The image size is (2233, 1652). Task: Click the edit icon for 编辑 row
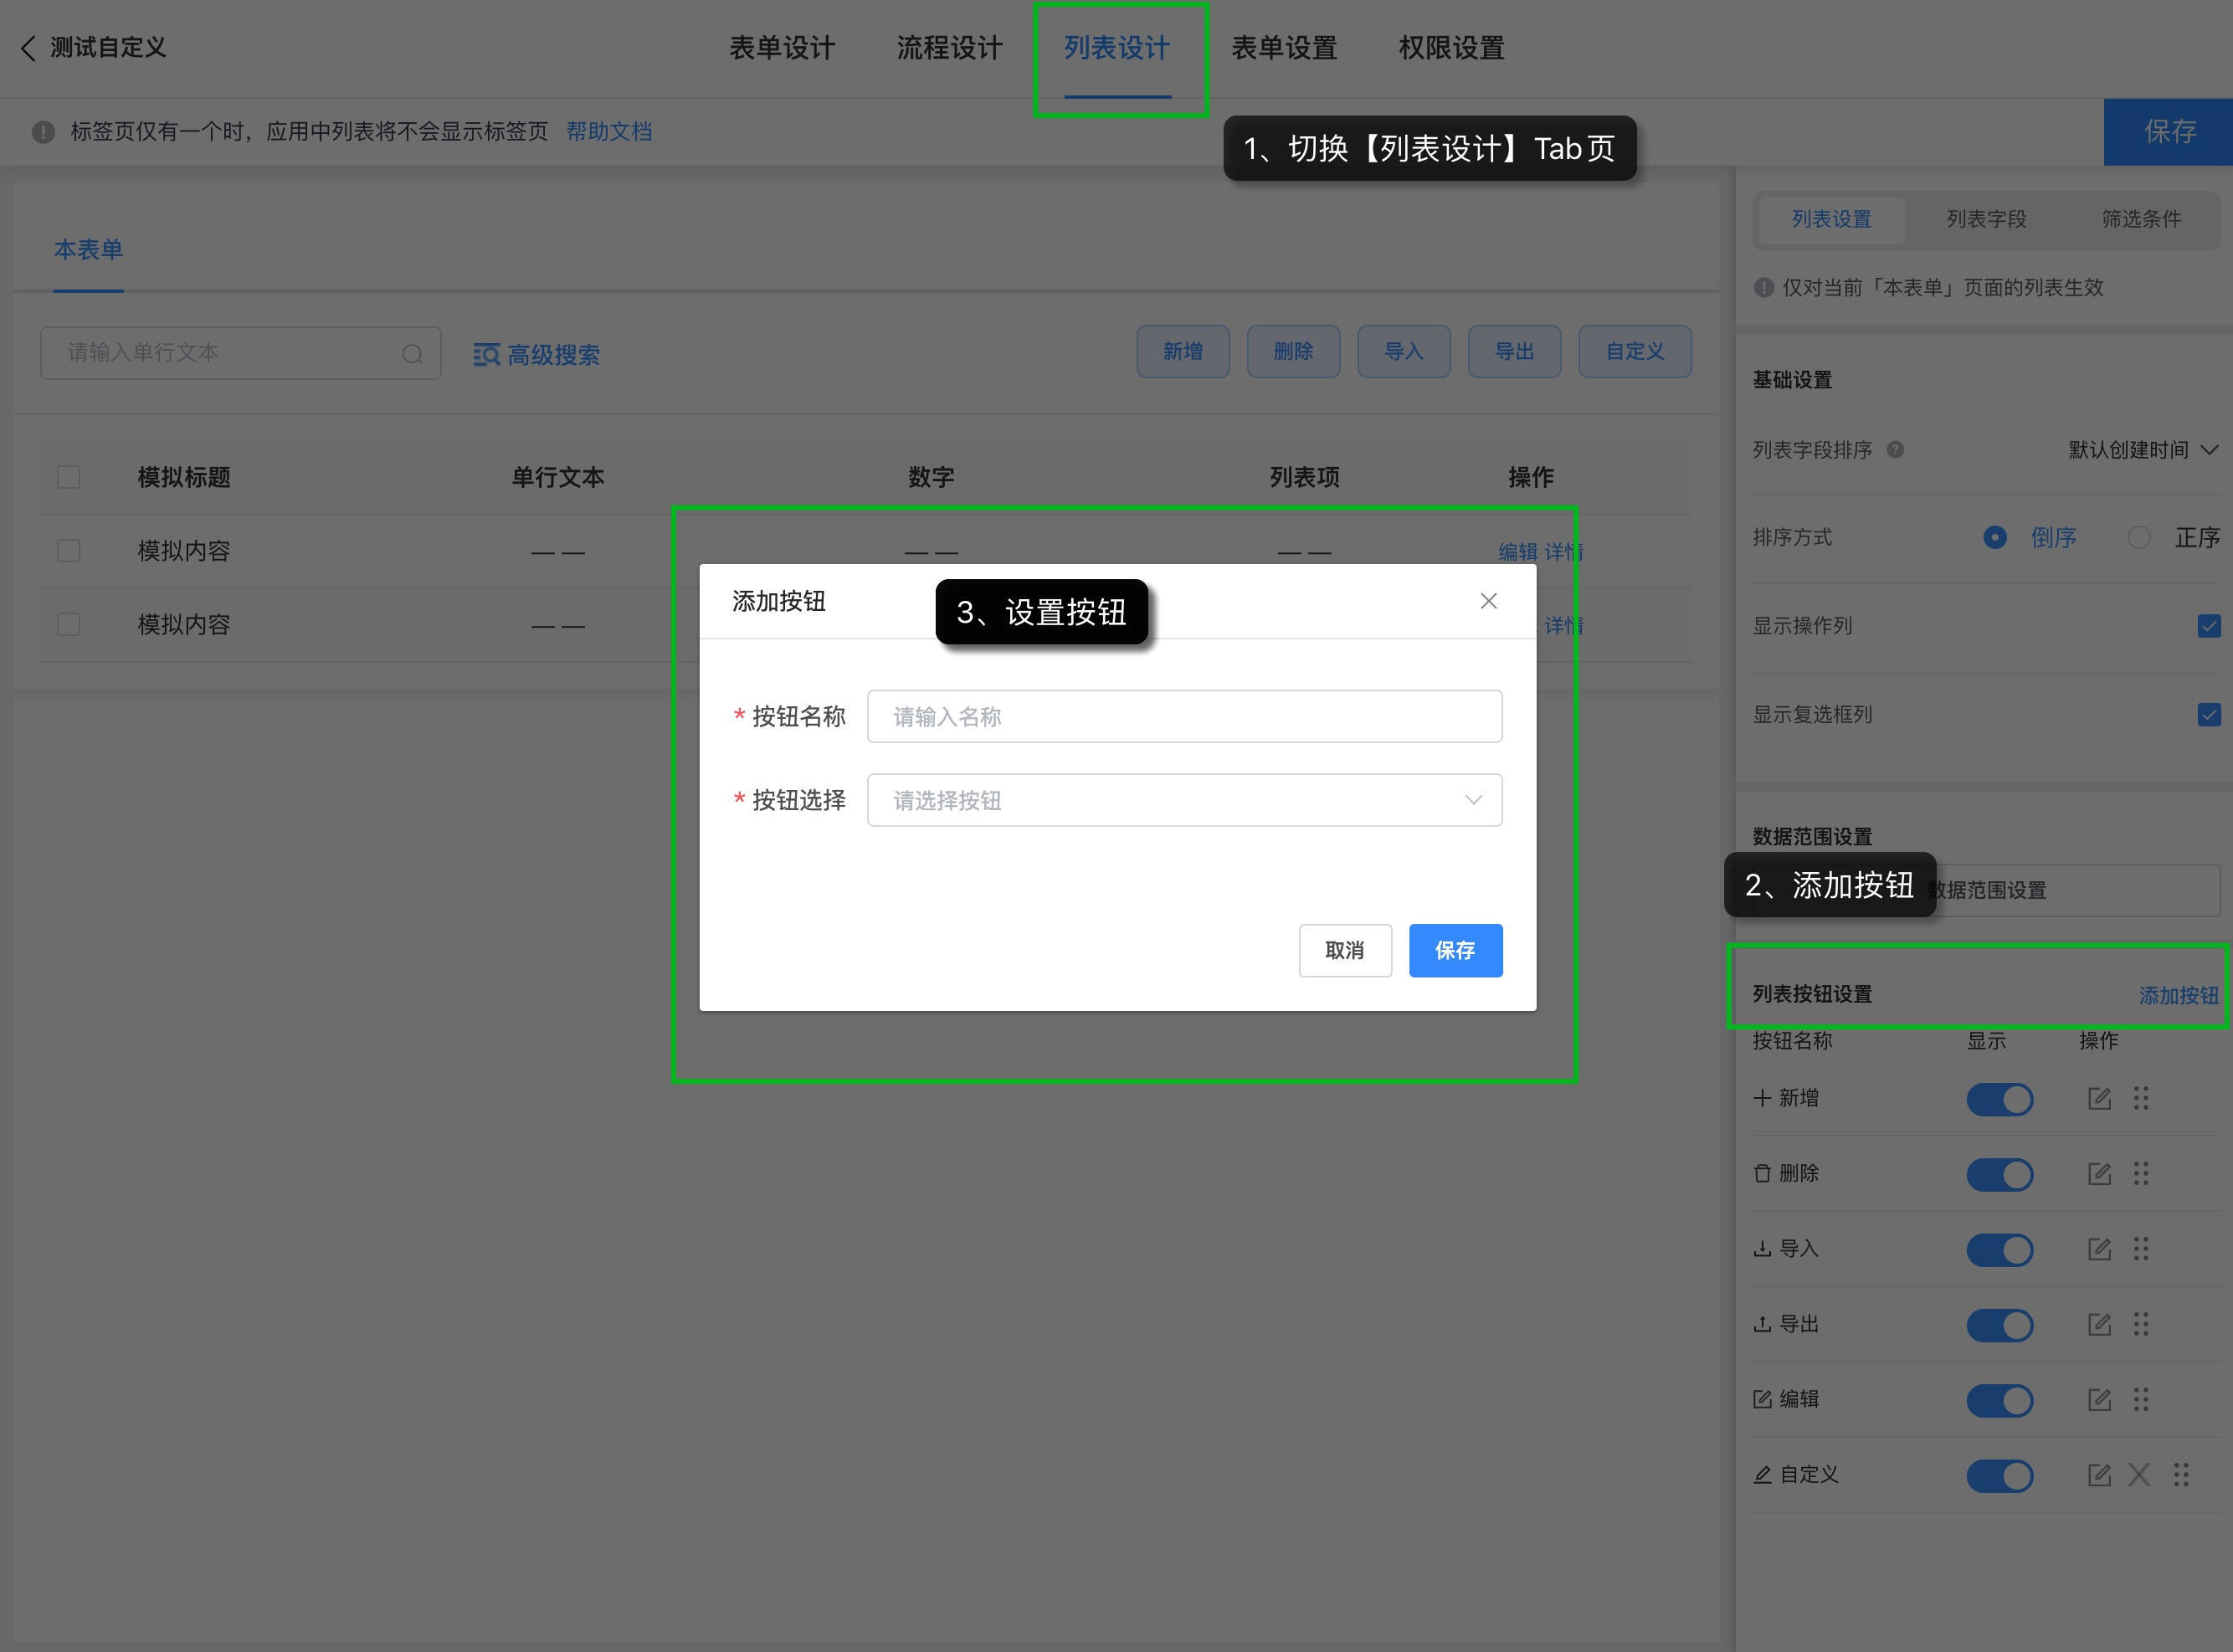[2099, 1400]
